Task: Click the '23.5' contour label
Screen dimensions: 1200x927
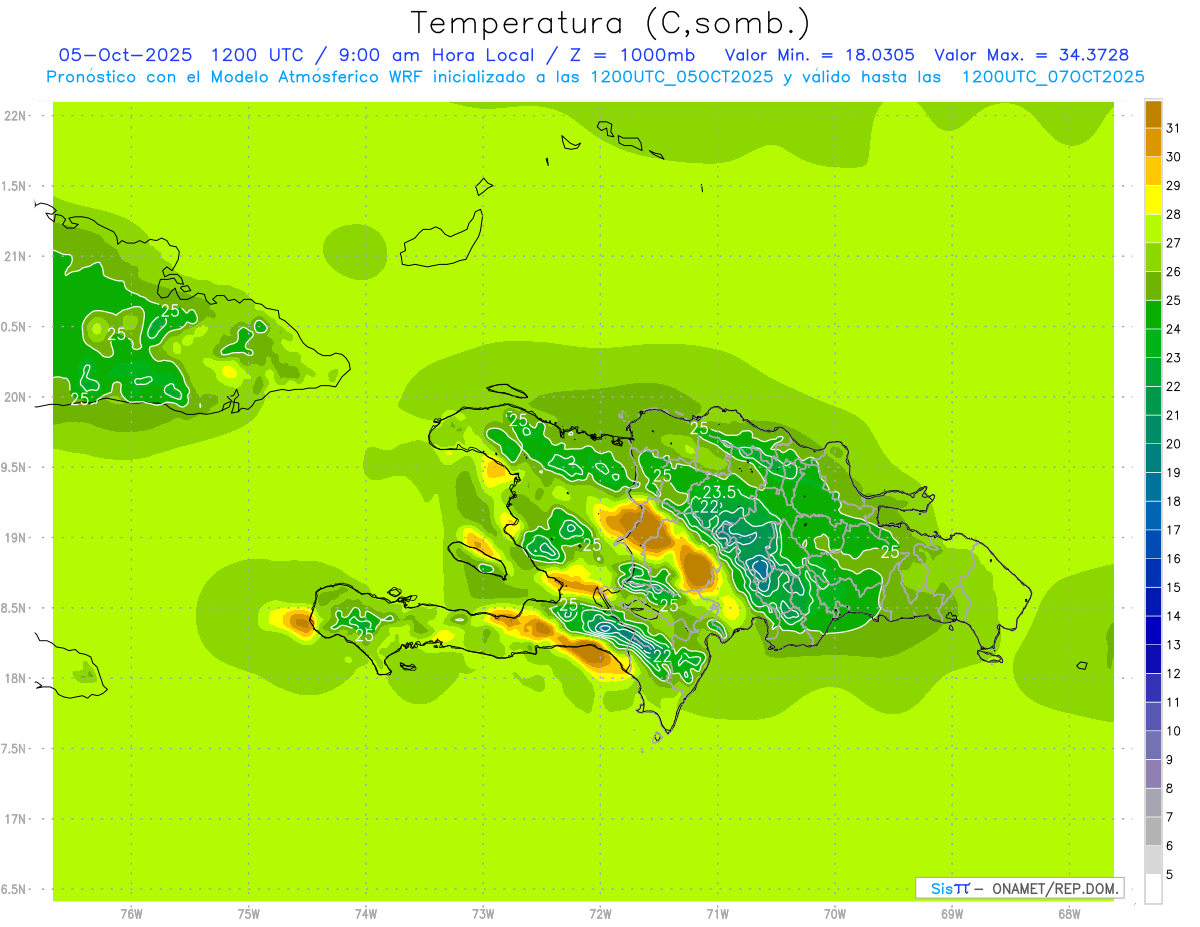Action: (720, 492)
